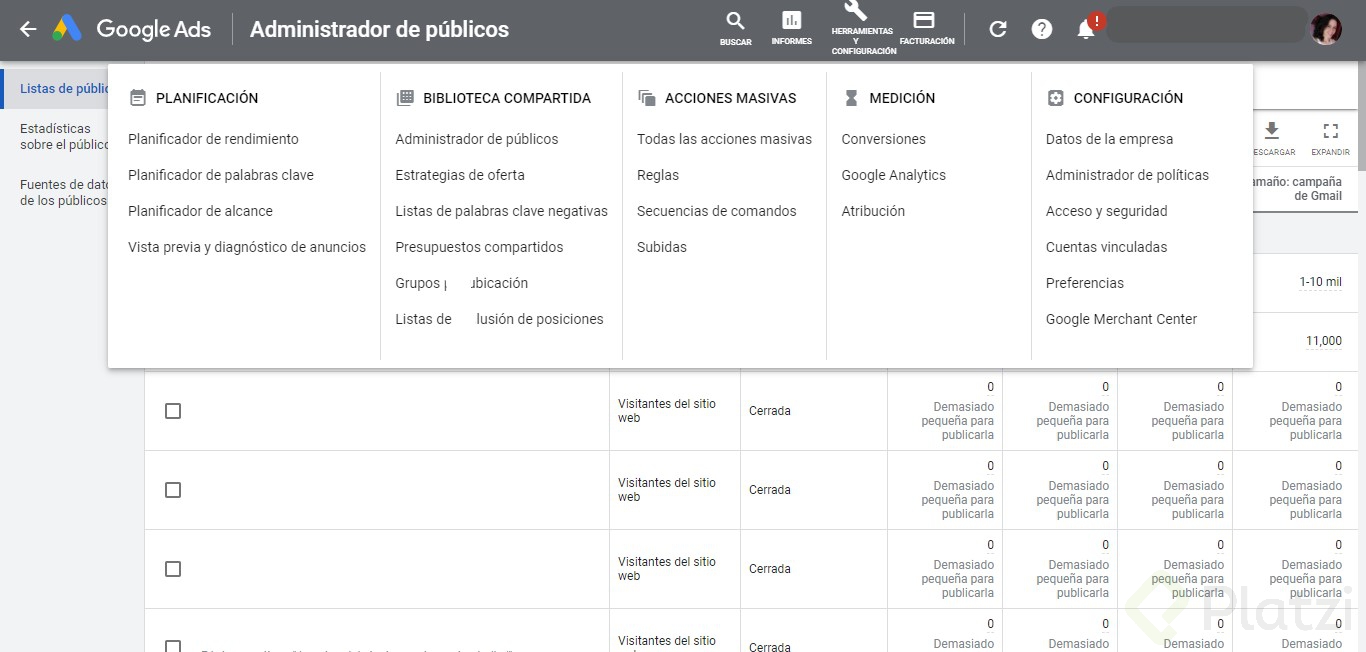Image resolution: width=1366 pixels, height=652 pixels.
Task: Check the partially visible fourth row checkbox
Action: [x=173, y=646]
